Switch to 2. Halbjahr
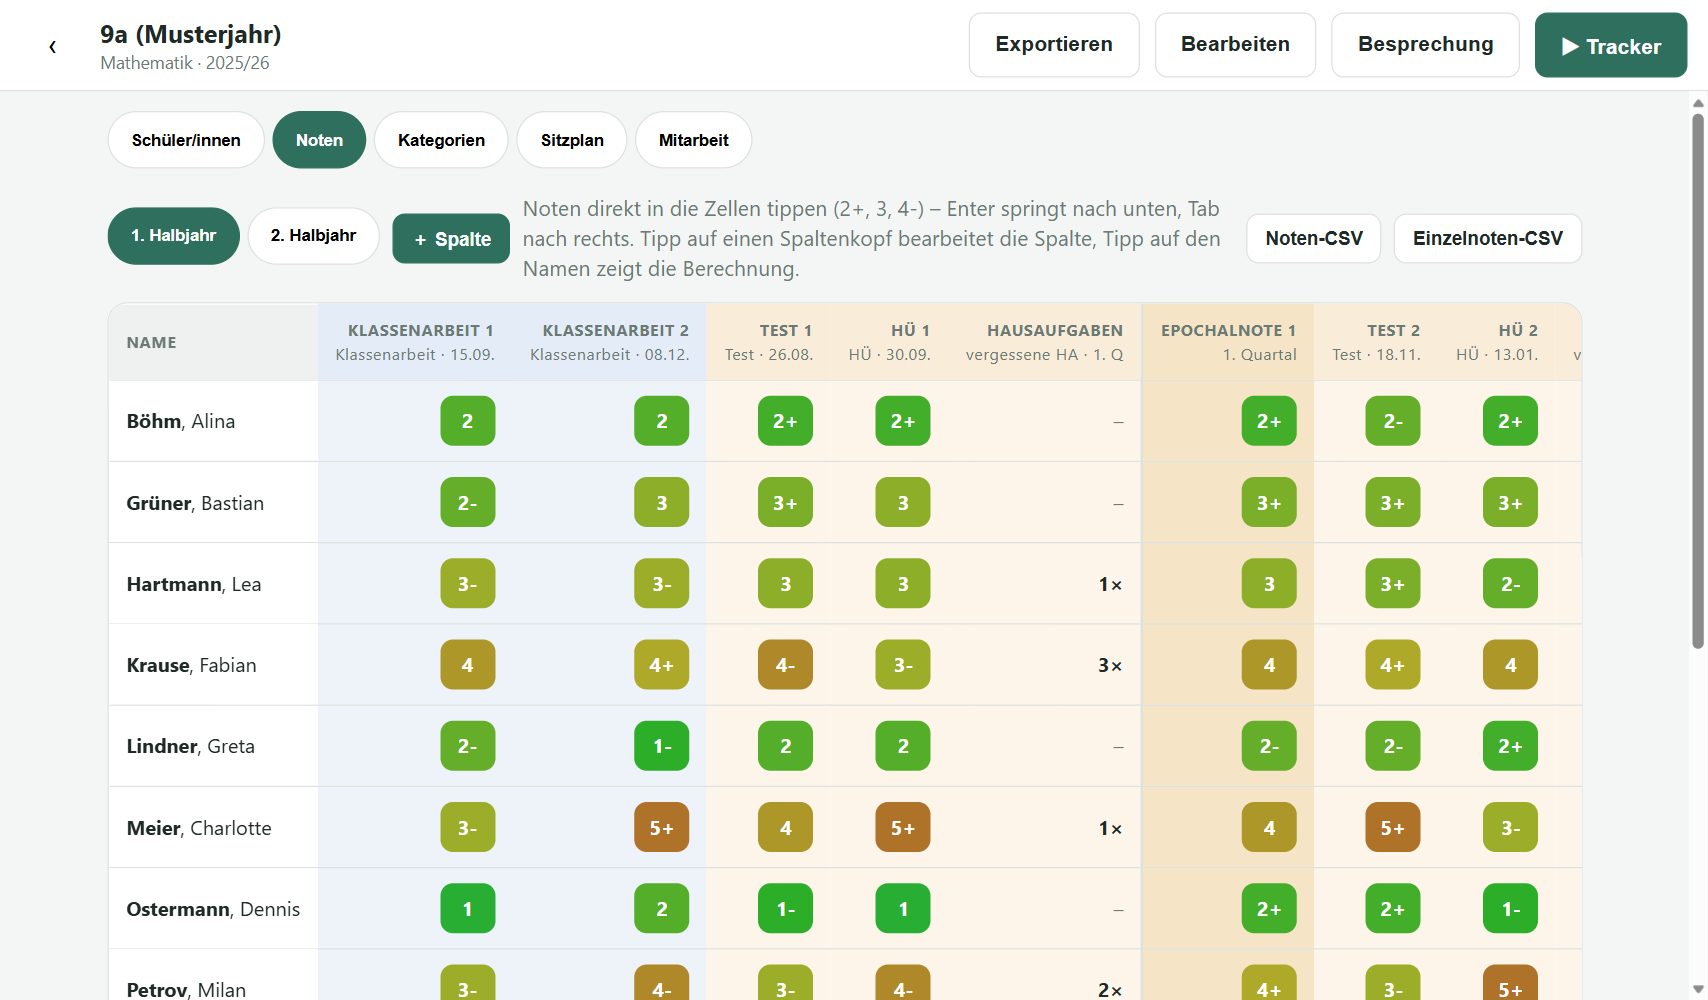Image resolution: width=1708 pixels, height=1000 pixels. click(x=313, y=236)
